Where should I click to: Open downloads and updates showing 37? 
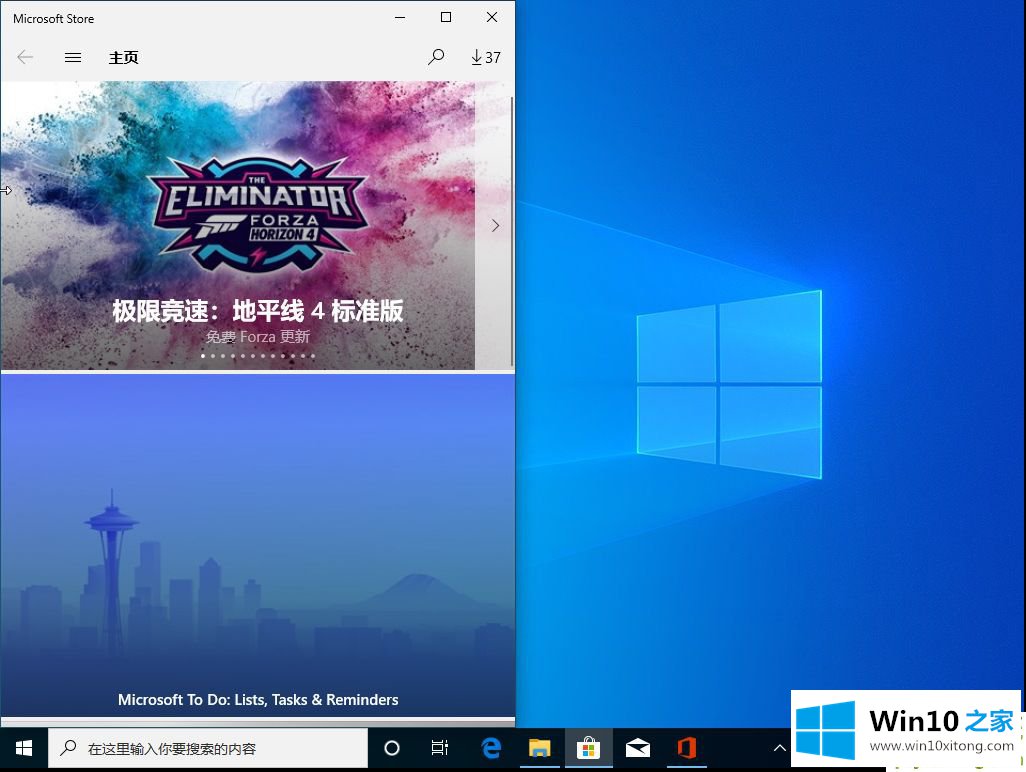(x=486, y=58)
